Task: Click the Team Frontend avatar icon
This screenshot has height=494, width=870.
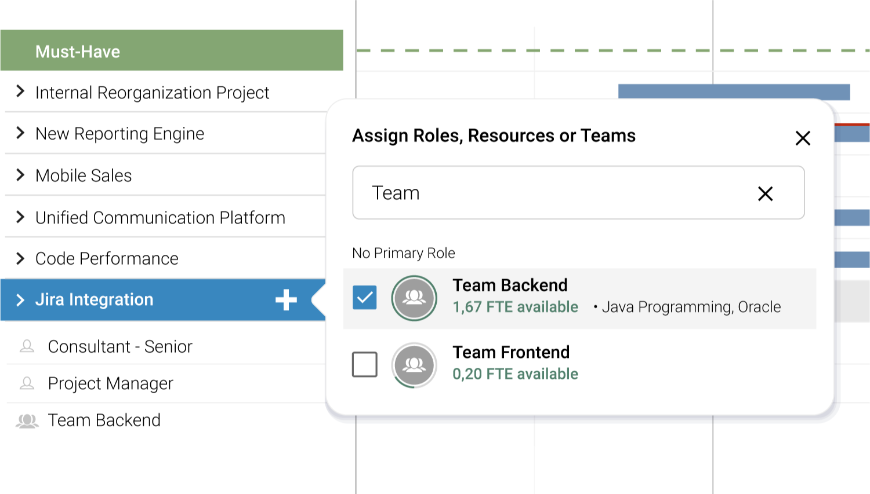Action: [414, 364]
